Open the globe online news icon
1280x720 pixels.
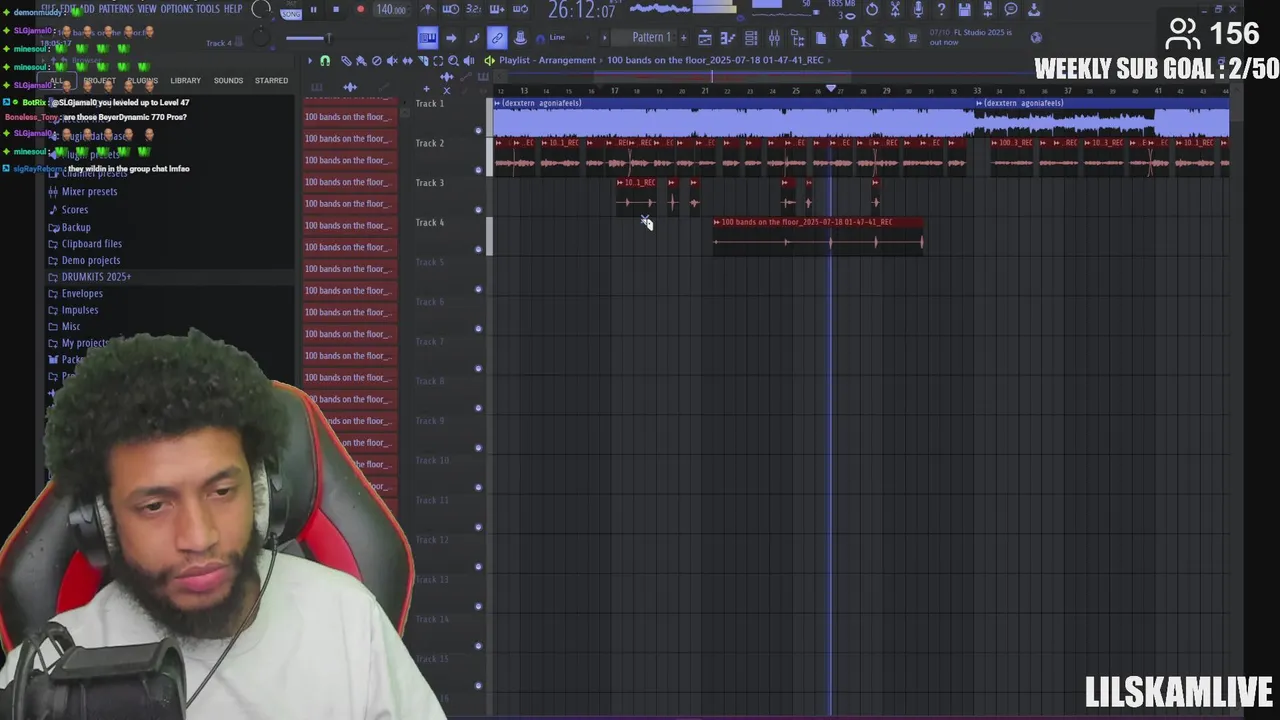coord(1037,38)
